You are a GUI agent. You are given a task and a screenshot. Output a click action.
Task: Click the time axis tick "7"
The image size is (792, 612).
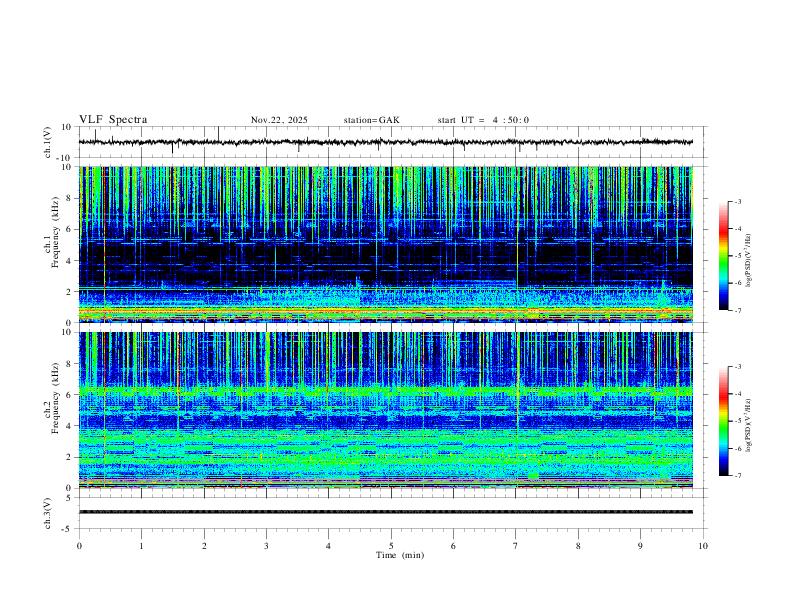click(516, 546)
